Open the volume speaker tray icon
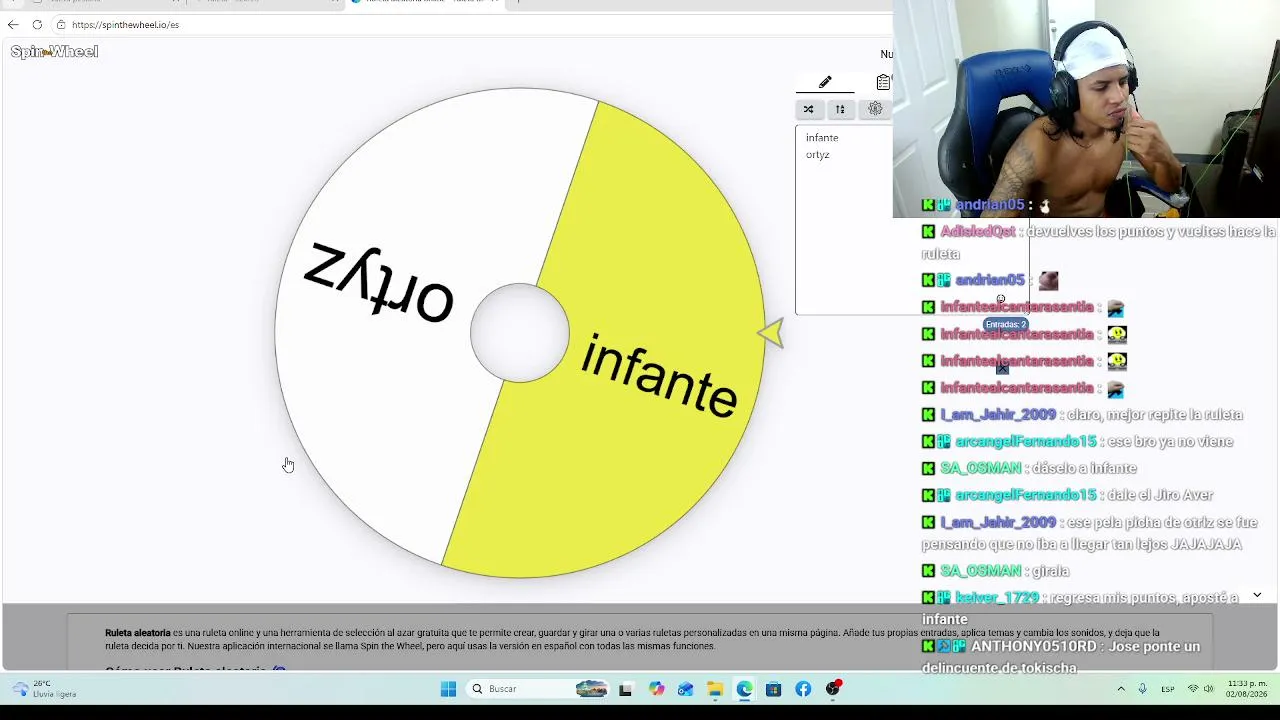1280x720 pixels. [1209, 689]
